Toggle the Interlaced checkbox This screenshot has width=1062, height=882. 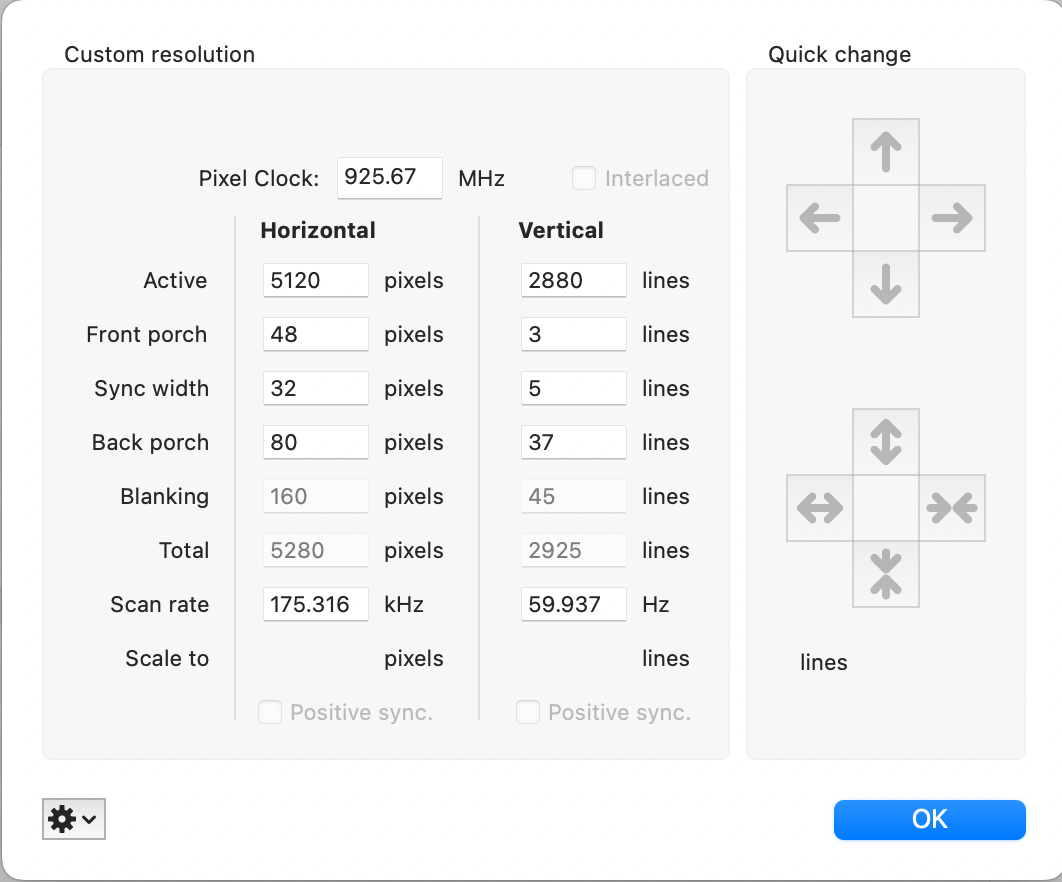click(x=583, y=179)
